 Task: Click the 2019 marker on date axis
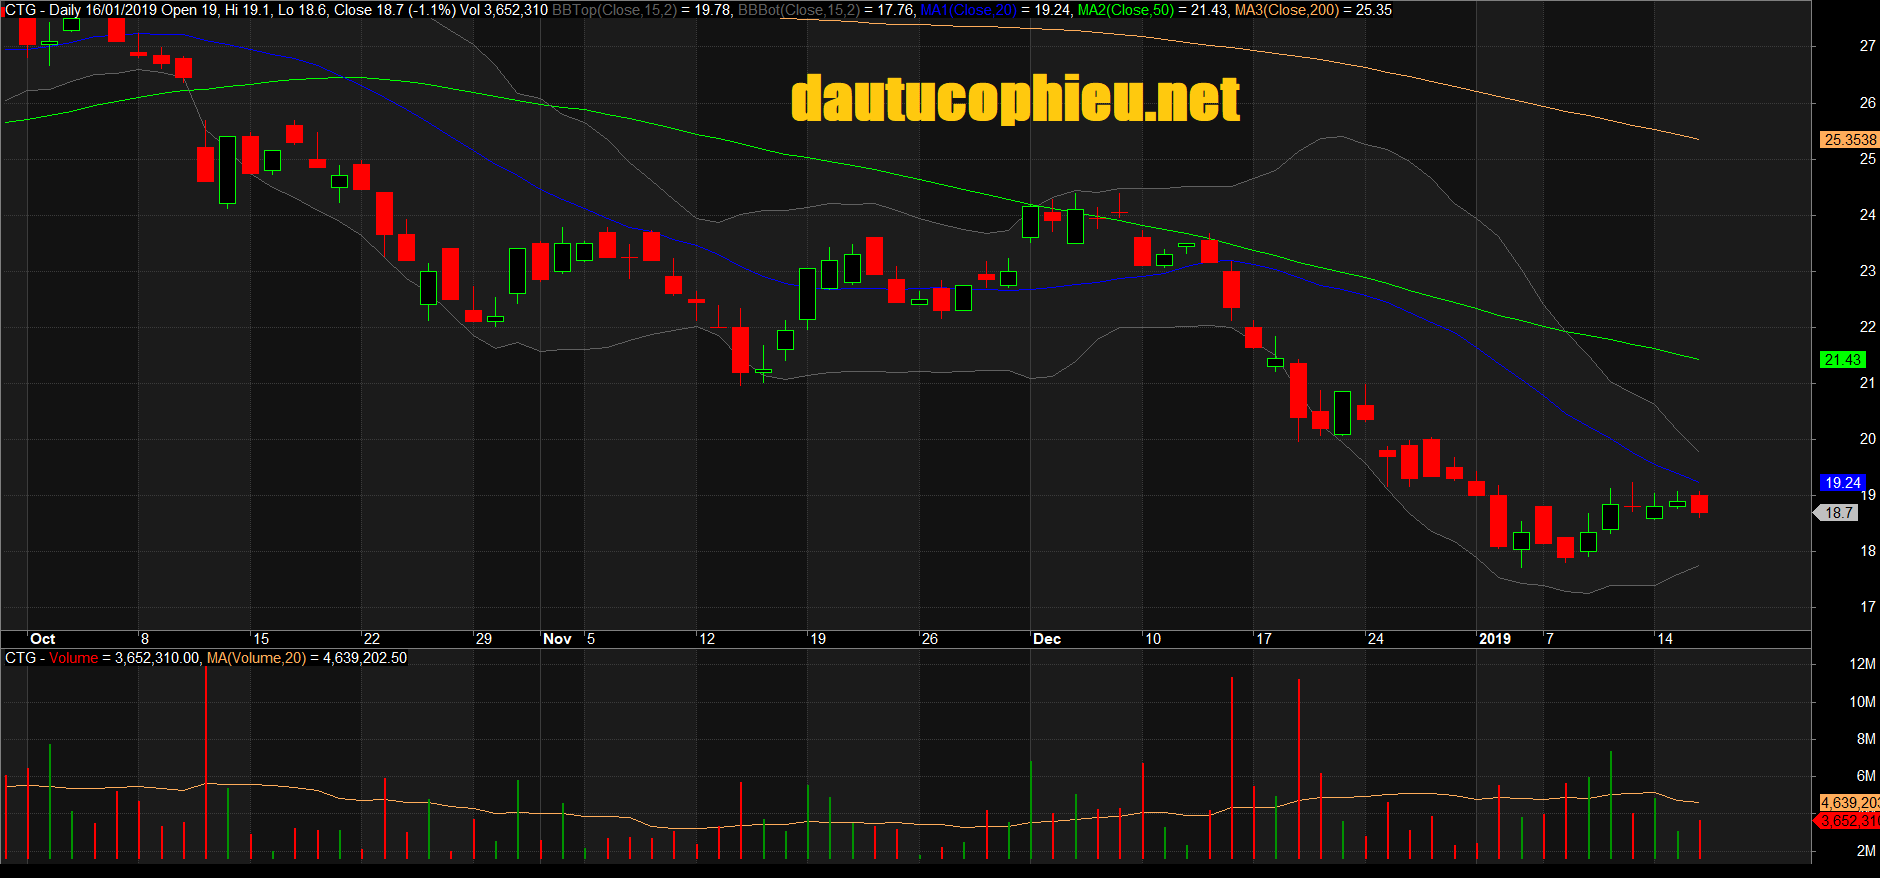pyautogui.click(x=1495, y=639)
